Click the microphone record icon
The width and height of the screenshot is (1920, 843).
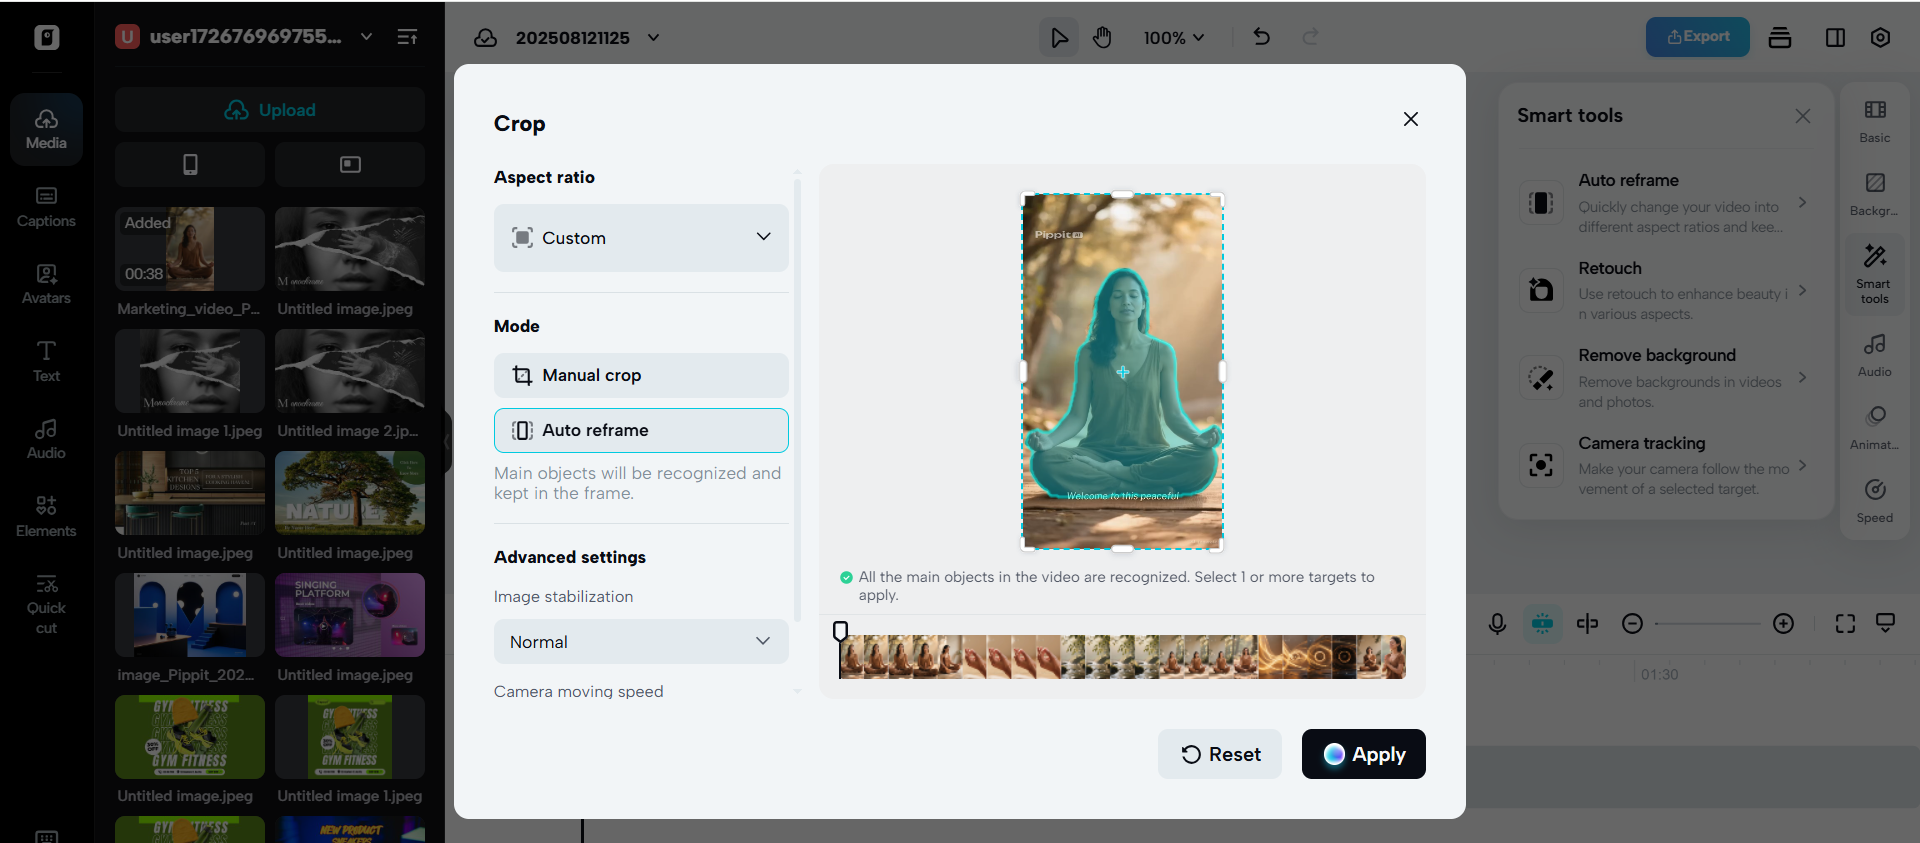(x=1497, y=624)
